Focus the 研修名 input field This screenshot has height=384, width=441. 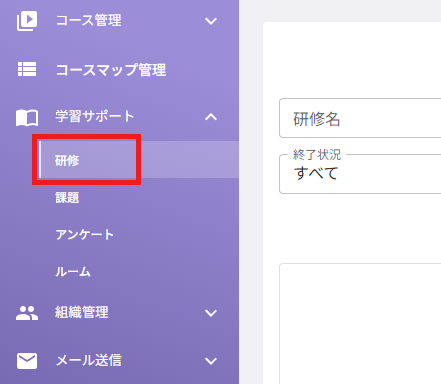pyautogui.click(x=360, y=118)
